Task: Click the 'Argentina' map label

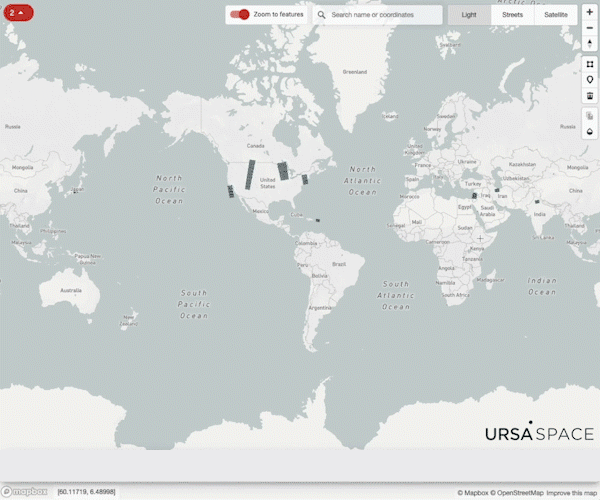Action: (x=320, y=308)
